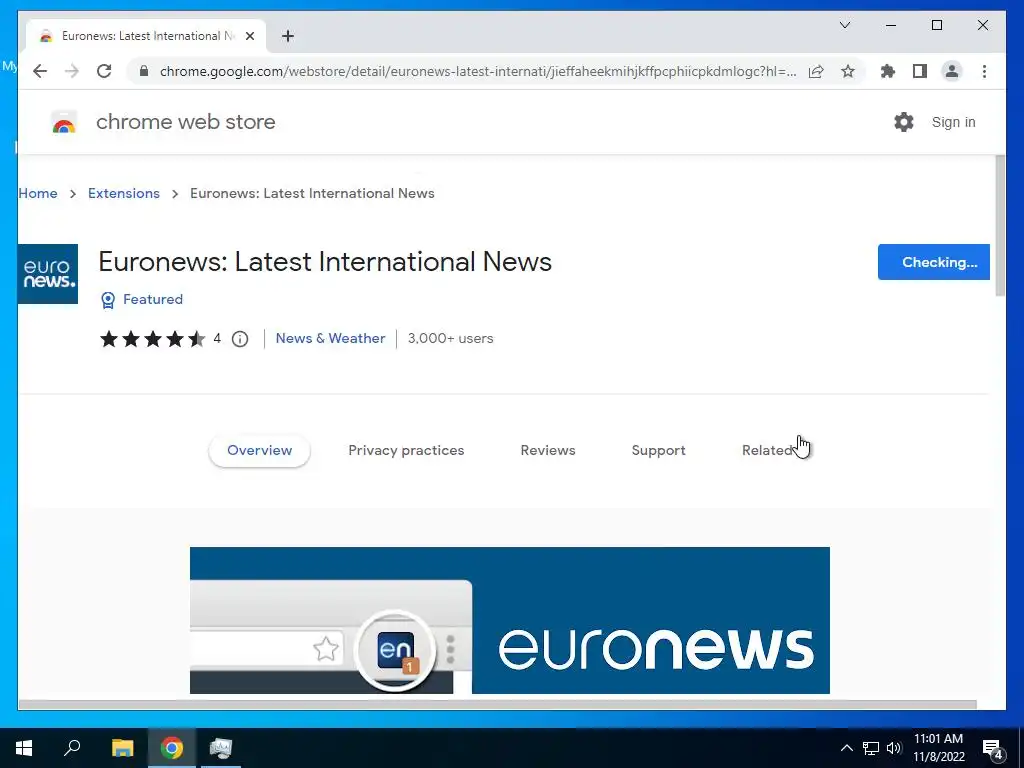
Task: Open Chrome's three-dot menu
Action: click(984, 71)
